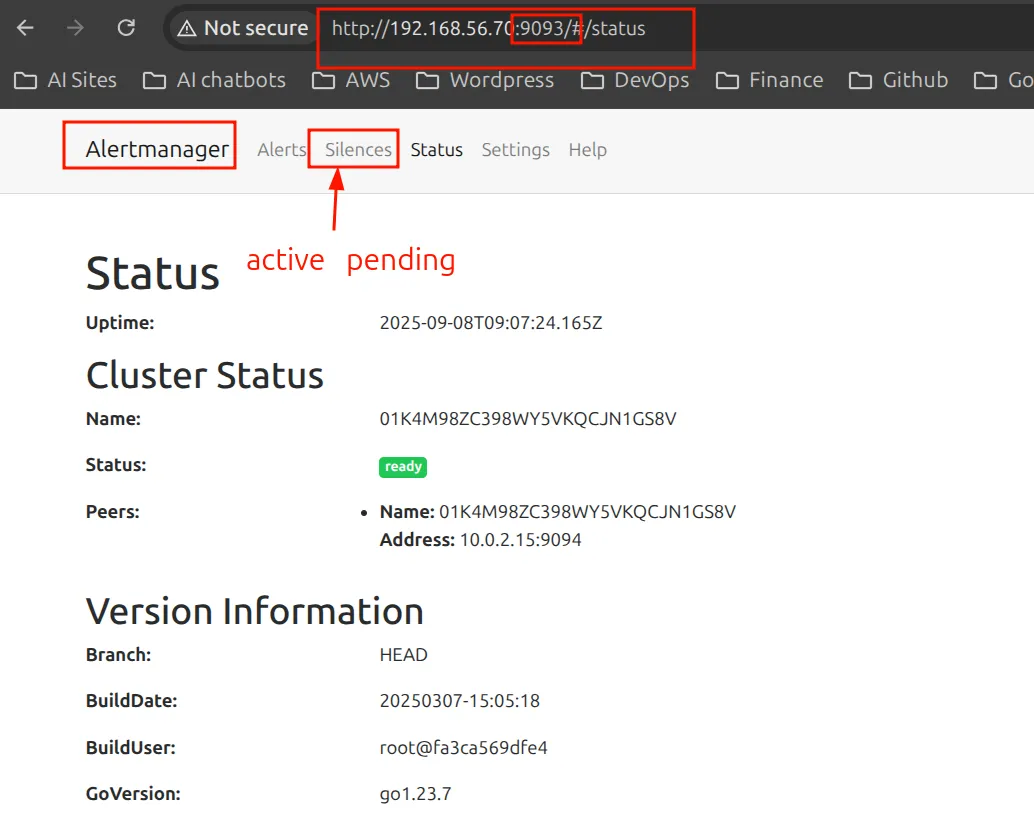Open the Alerts navigation tab

point(282,150)
